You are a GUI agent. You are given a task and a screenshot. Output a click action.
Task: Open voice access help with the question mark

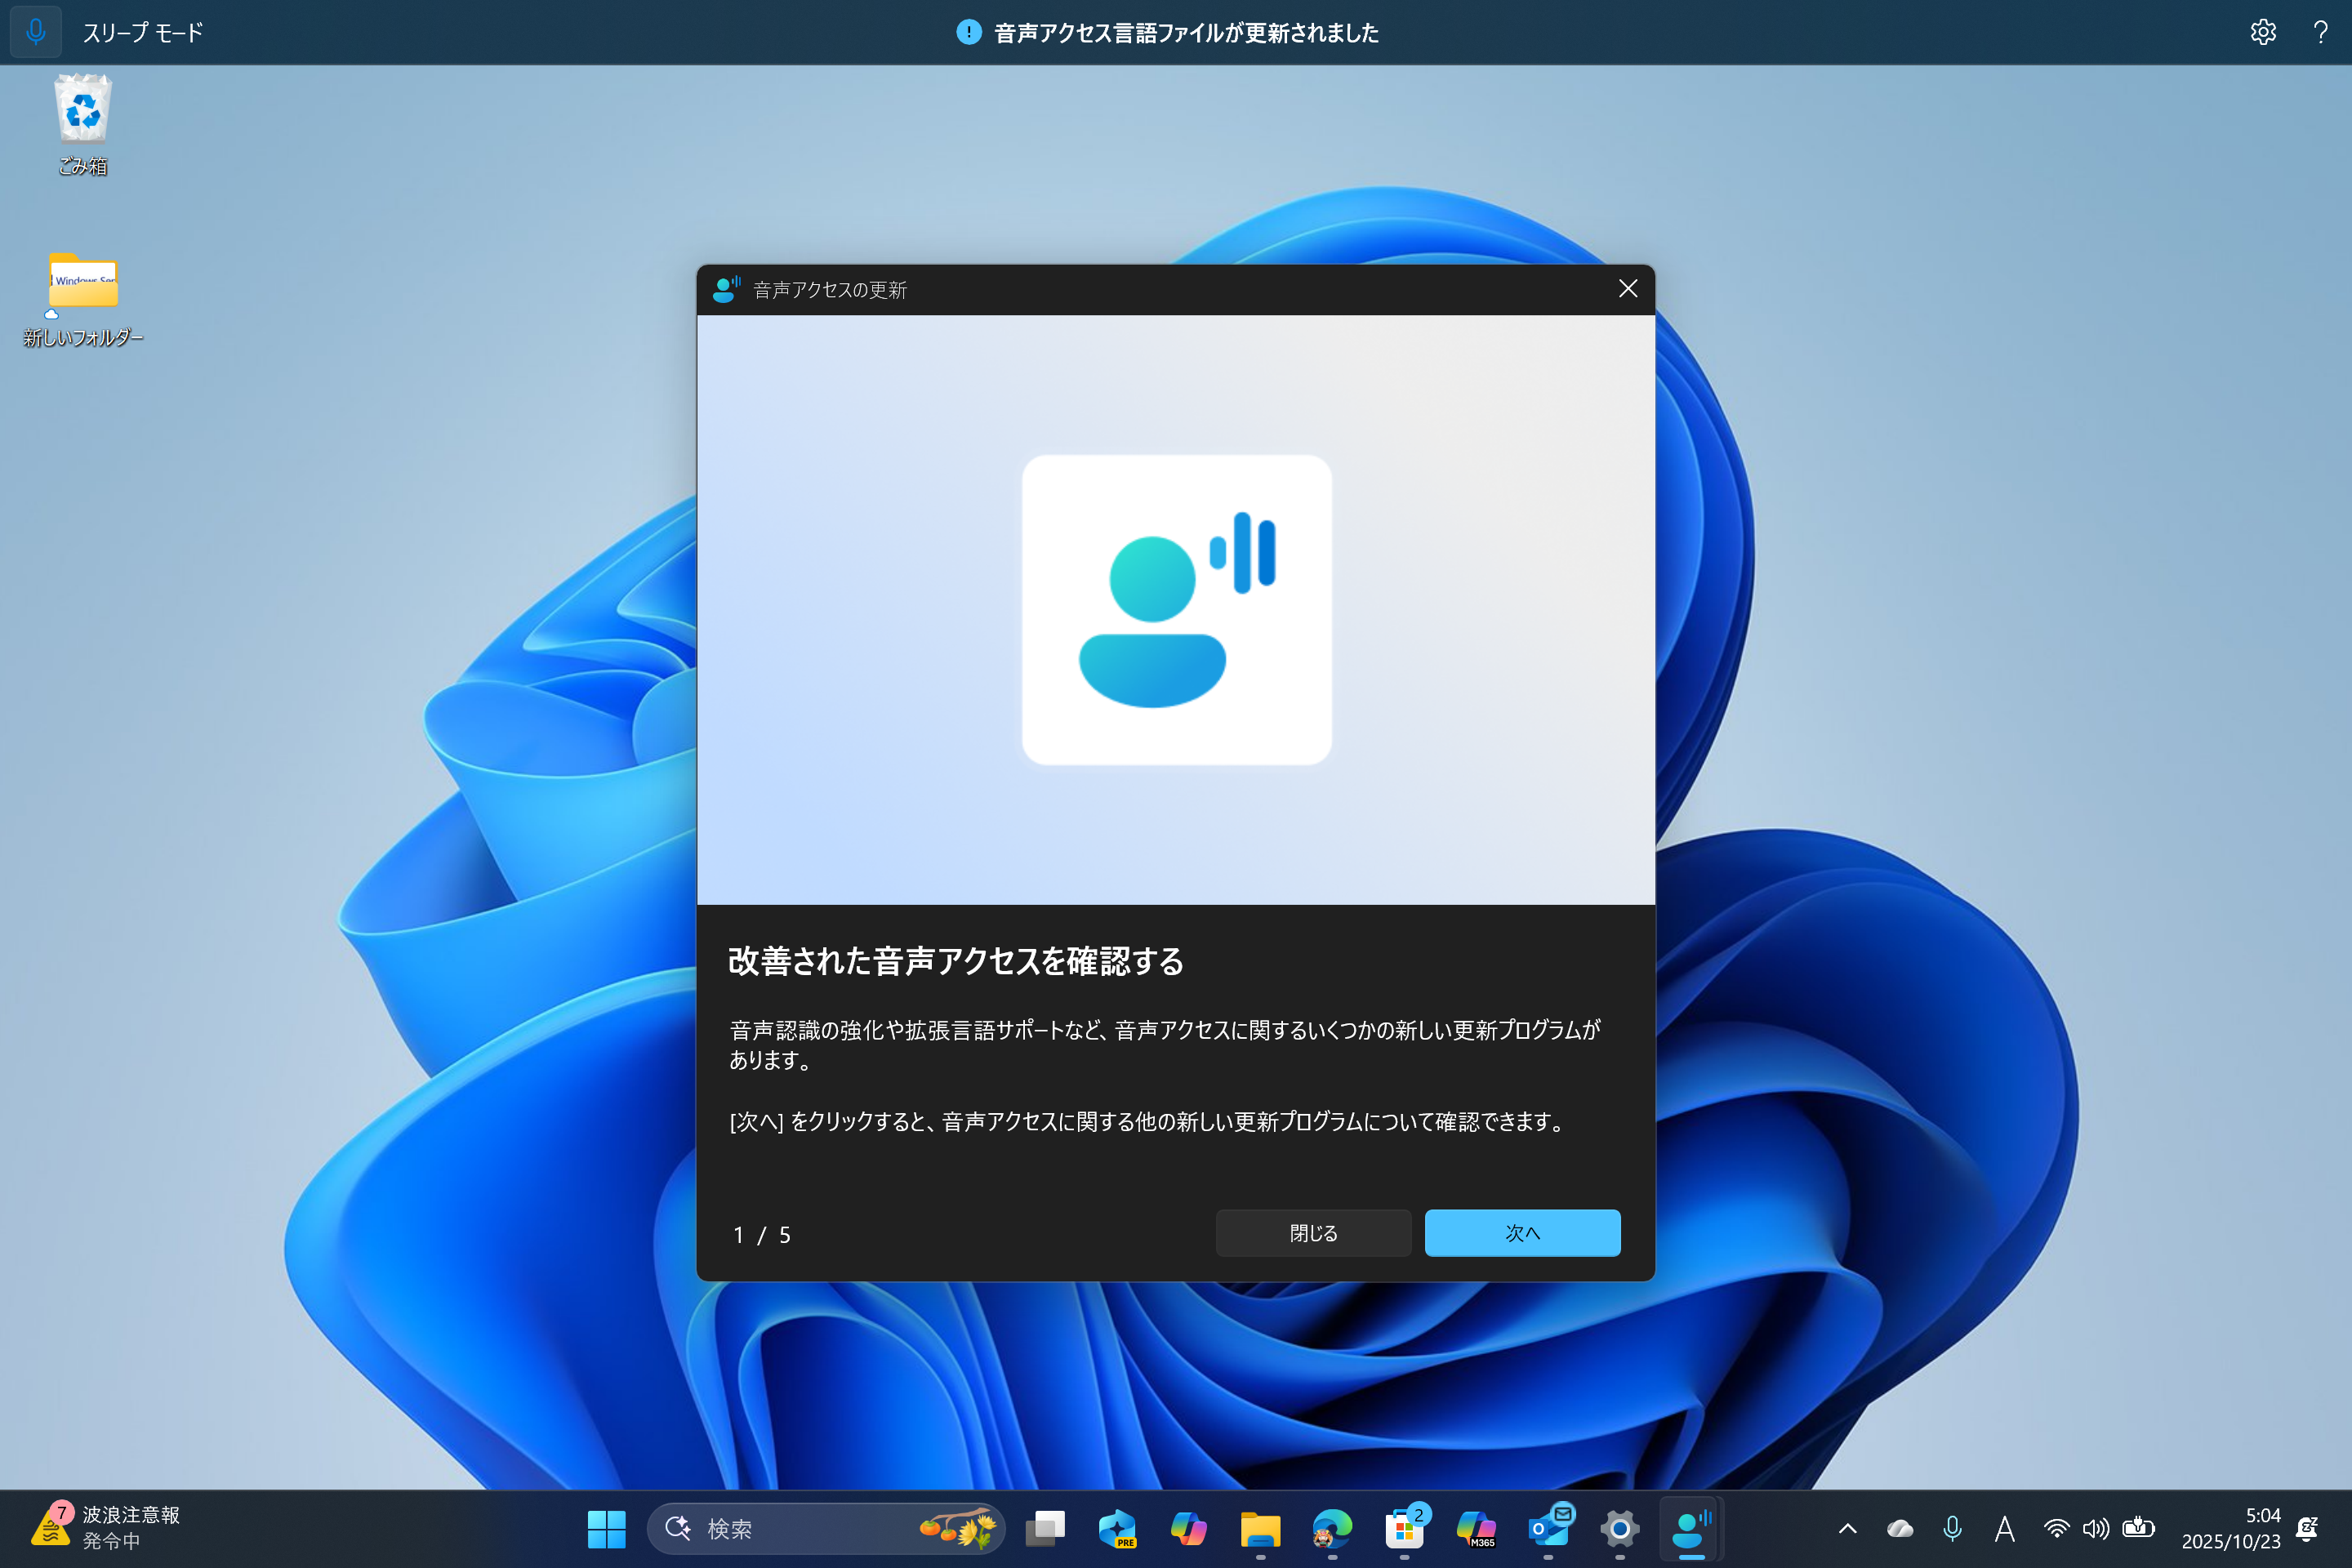tap(2320, 32)
